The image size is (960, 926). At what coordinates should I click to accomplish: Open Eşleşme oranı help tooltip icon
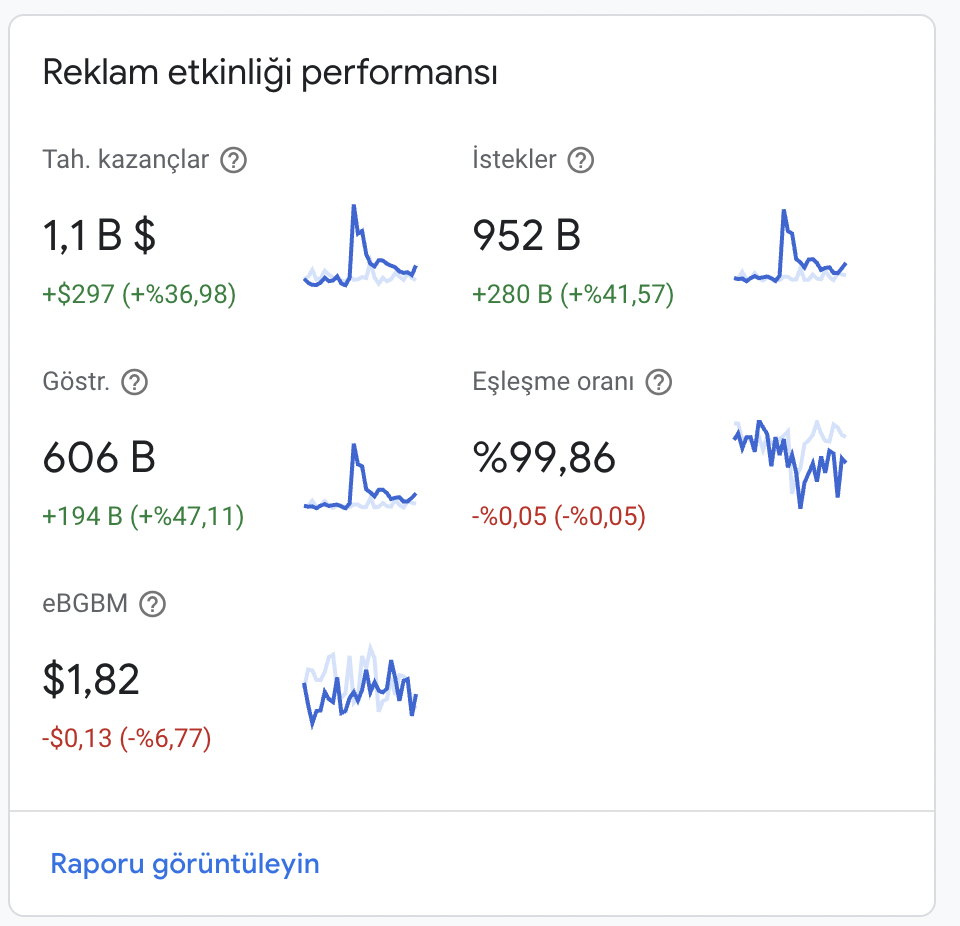click(659, 382)
